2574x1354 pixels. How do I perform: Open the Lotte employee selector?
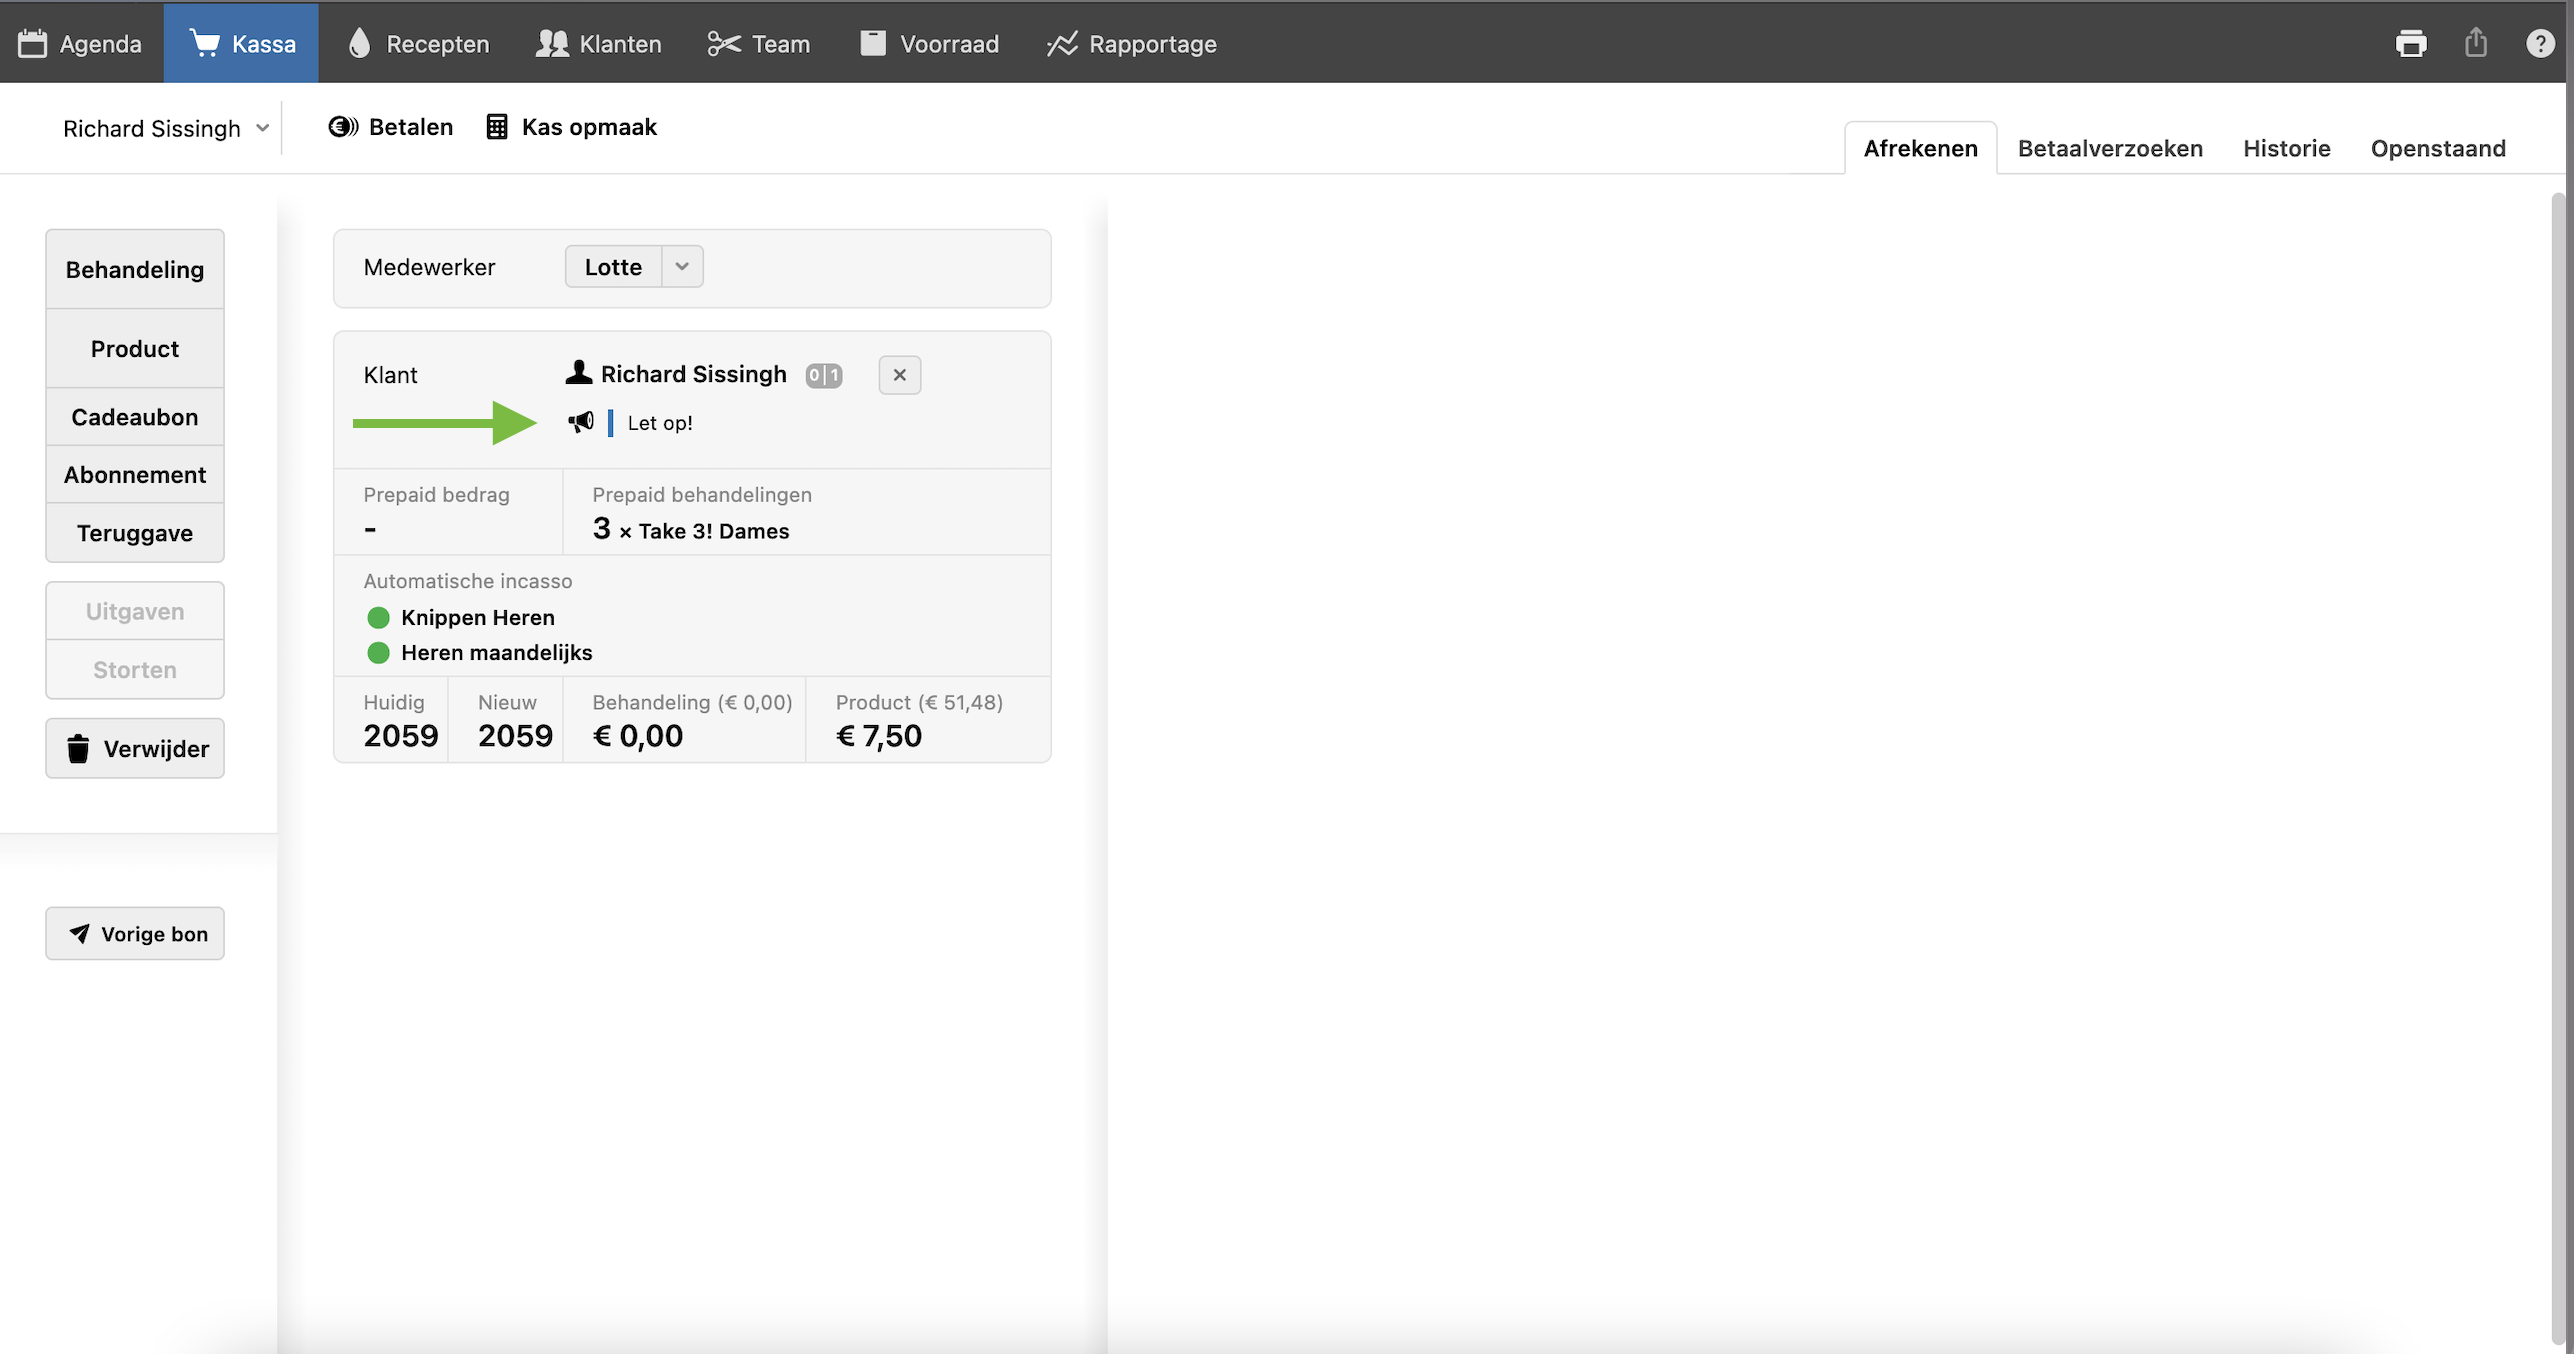pyautogui.click(x=613, y=266)
